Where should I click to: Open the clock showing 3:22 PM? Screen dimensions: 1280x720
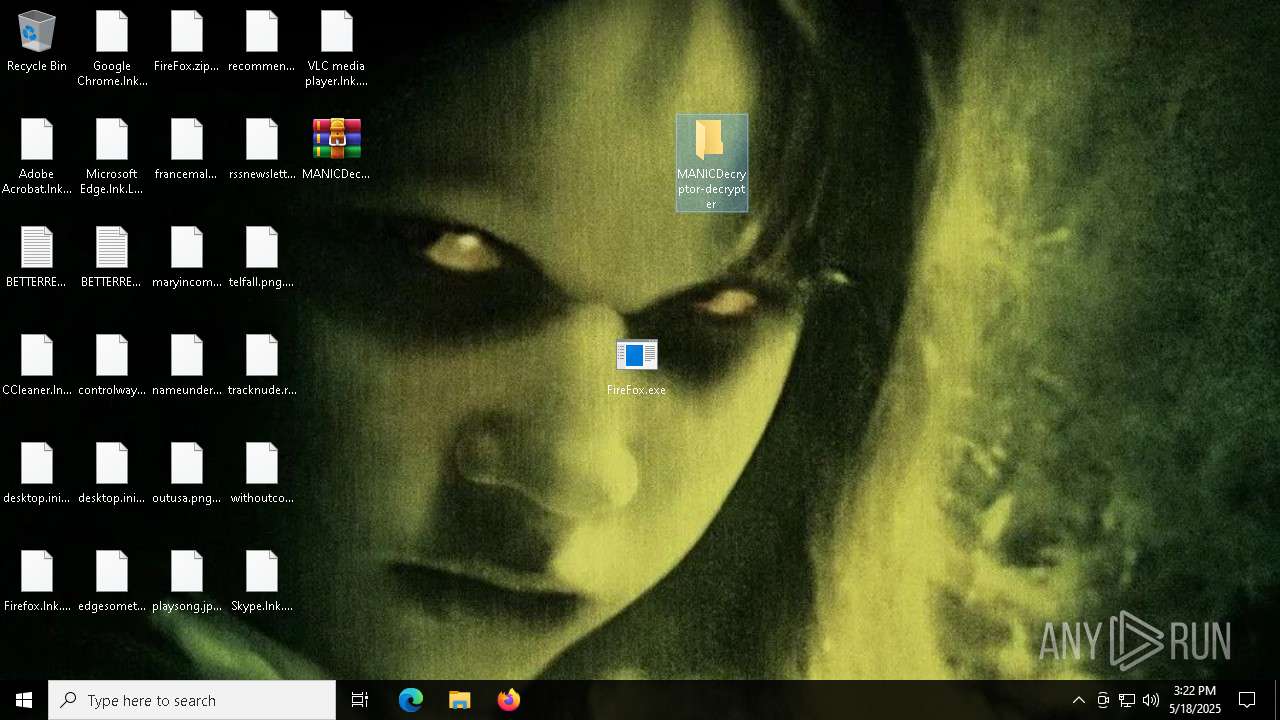tap(1195, 700)
